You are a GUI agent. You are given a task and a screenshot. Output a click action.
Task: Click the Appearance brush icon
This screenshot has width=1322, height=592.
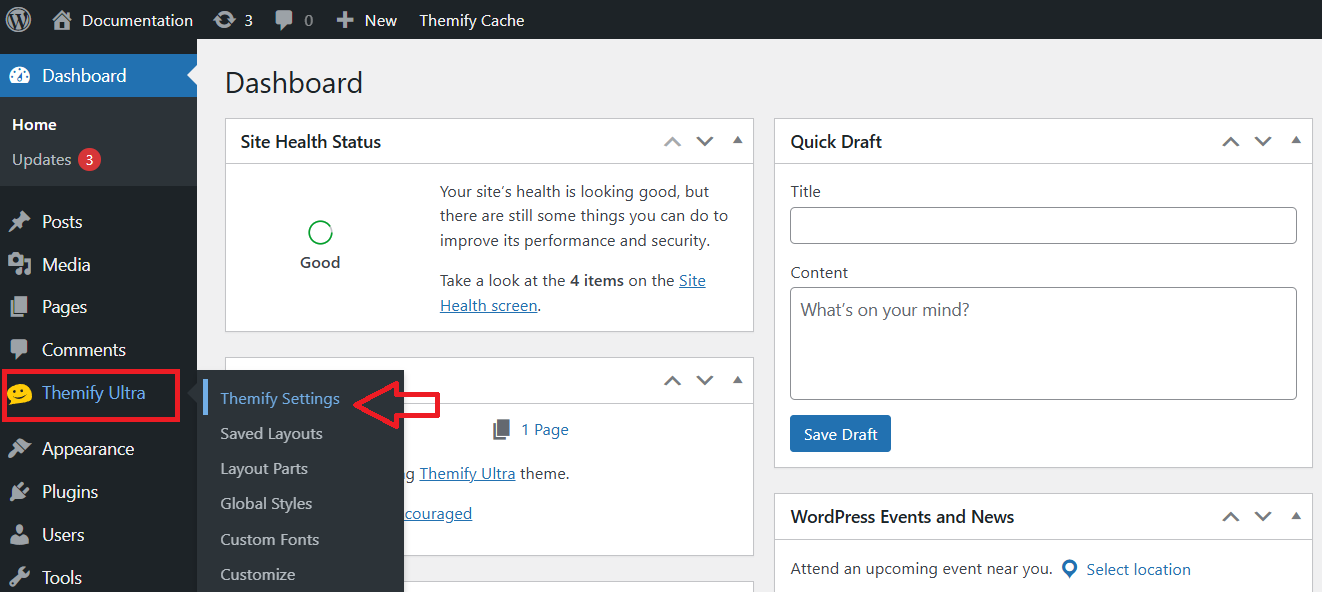click(20, 448)
